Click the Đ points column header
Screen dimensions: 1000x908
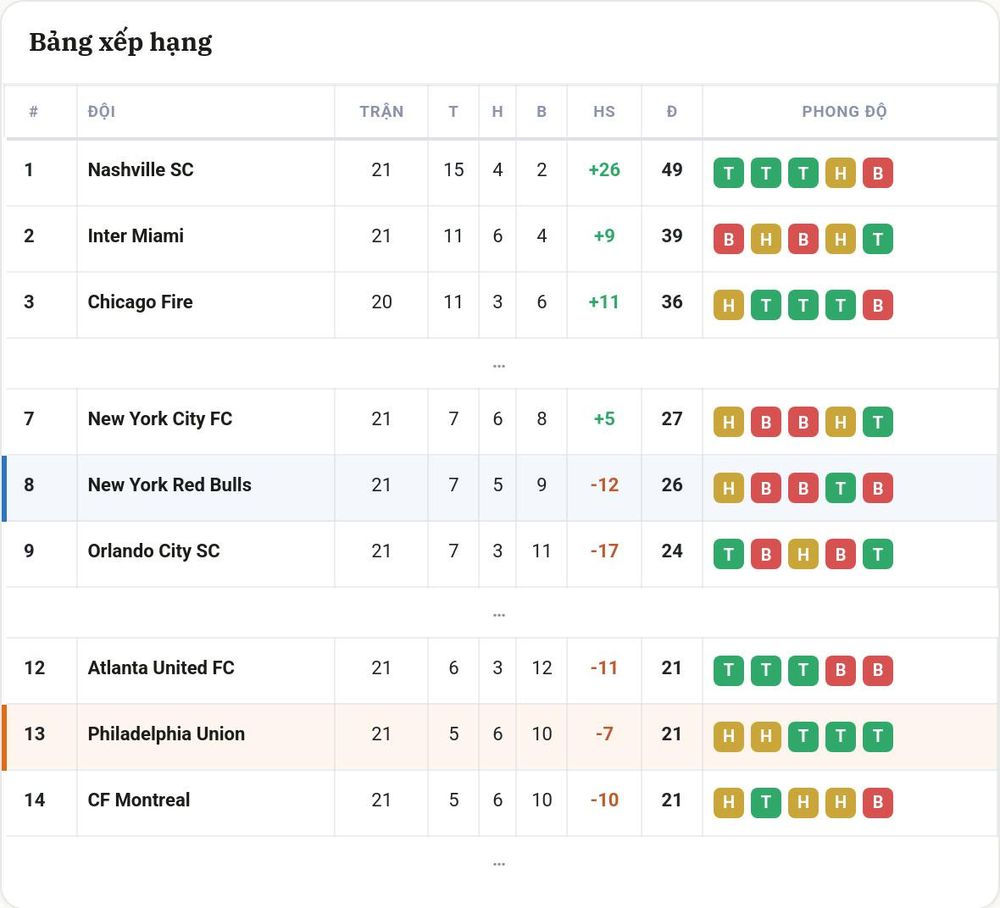click(x=672, y=112)
